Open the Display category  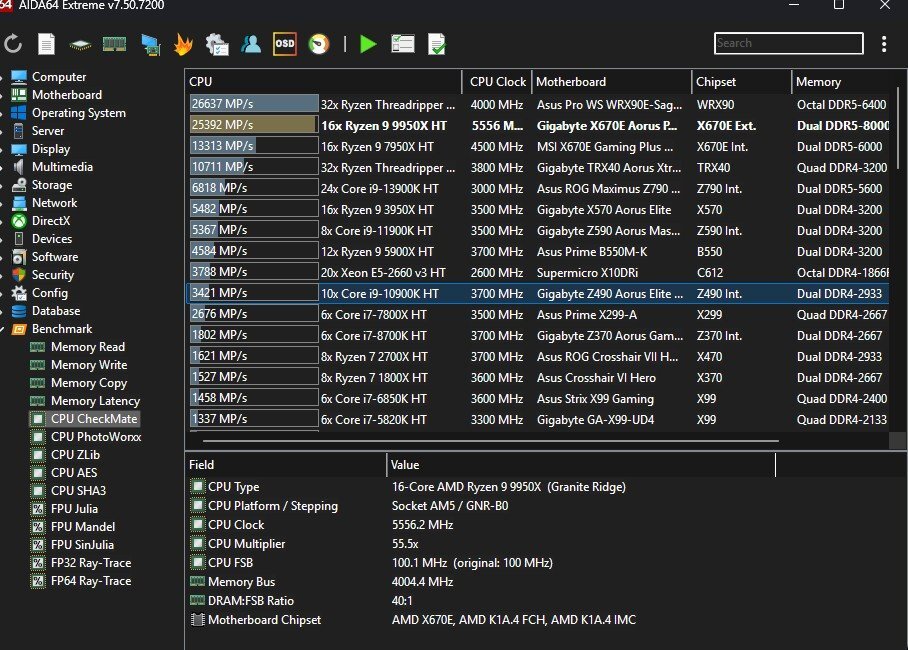[x=51, y=149]
